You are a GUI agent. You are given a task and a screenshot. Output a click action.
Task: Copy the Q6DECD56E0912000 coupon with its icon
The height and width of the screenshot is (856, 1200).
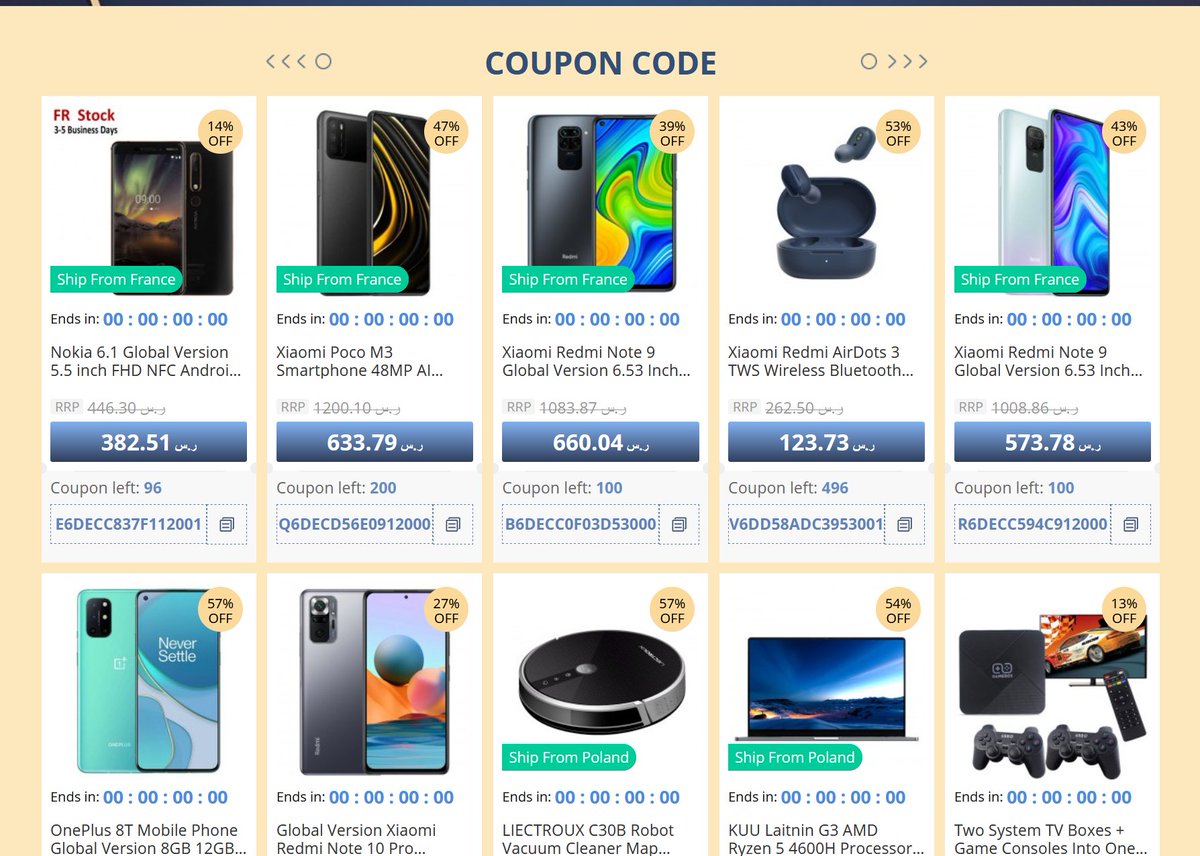(x=453, y=524)
